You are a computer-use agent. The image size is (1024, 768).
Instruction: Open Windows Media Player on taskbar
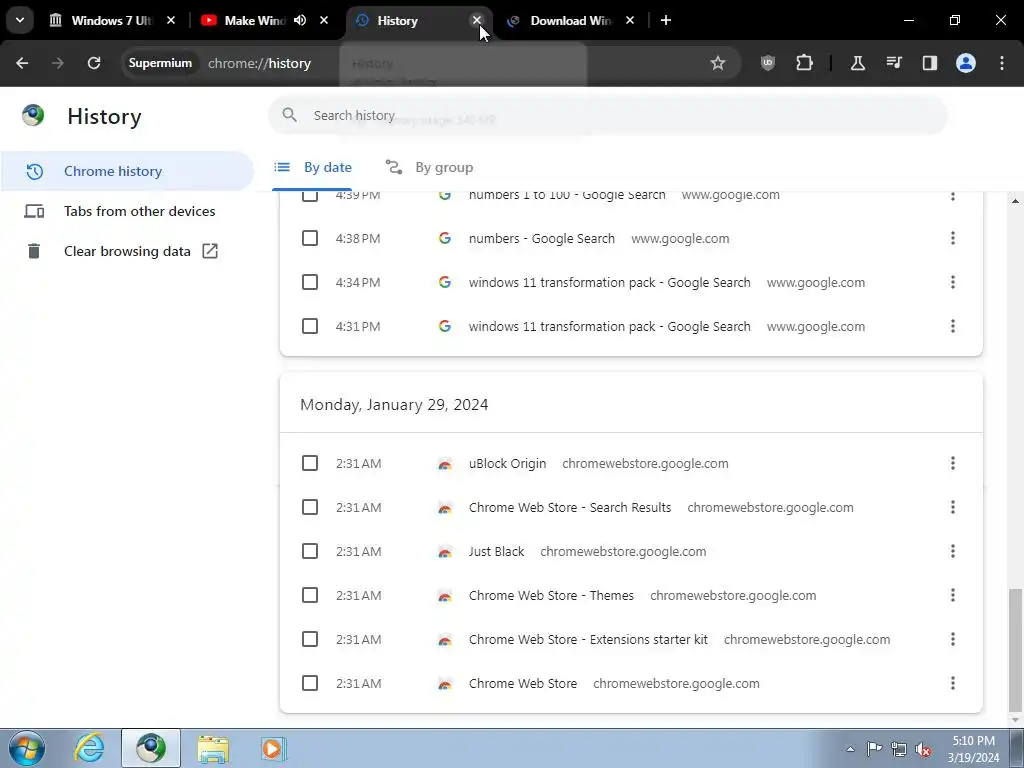(x=274, y=748)
